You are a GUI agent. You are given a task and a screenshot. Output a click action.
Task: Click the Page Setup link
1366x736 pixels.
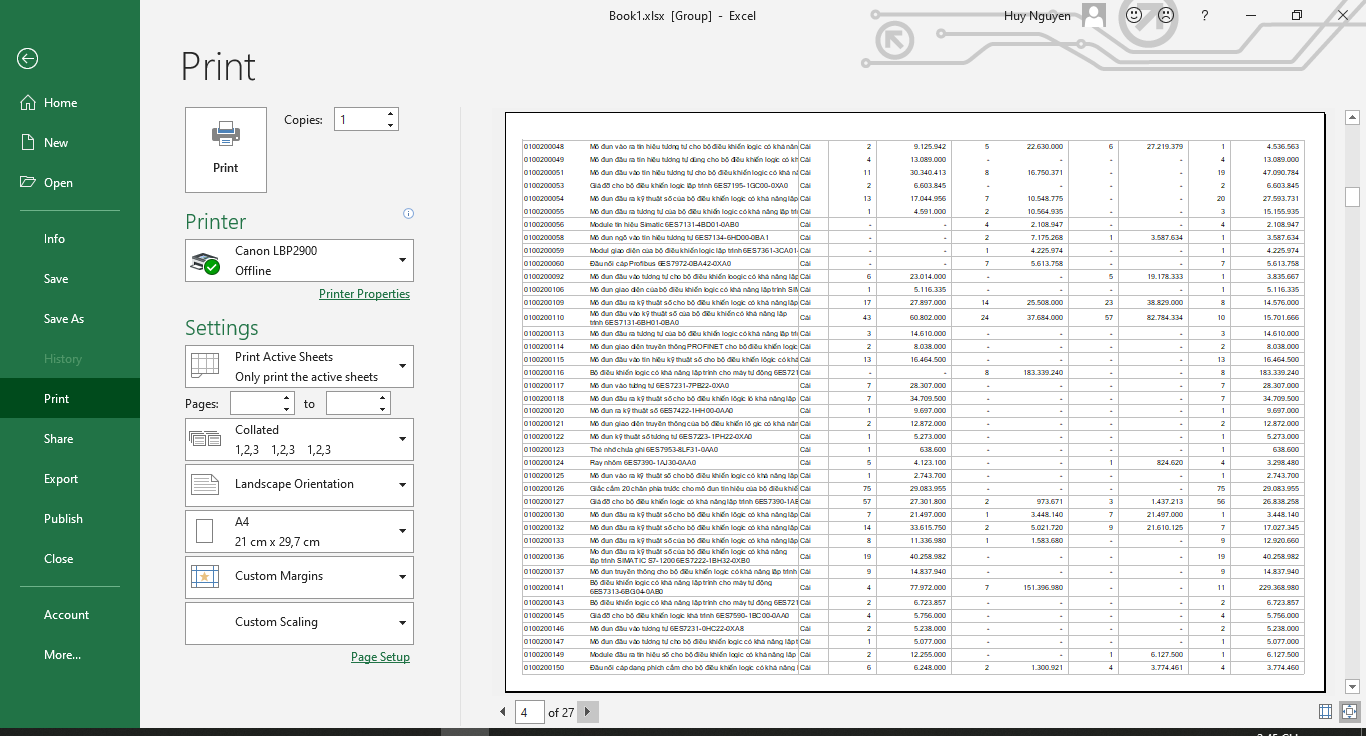(x=380, y=657)
